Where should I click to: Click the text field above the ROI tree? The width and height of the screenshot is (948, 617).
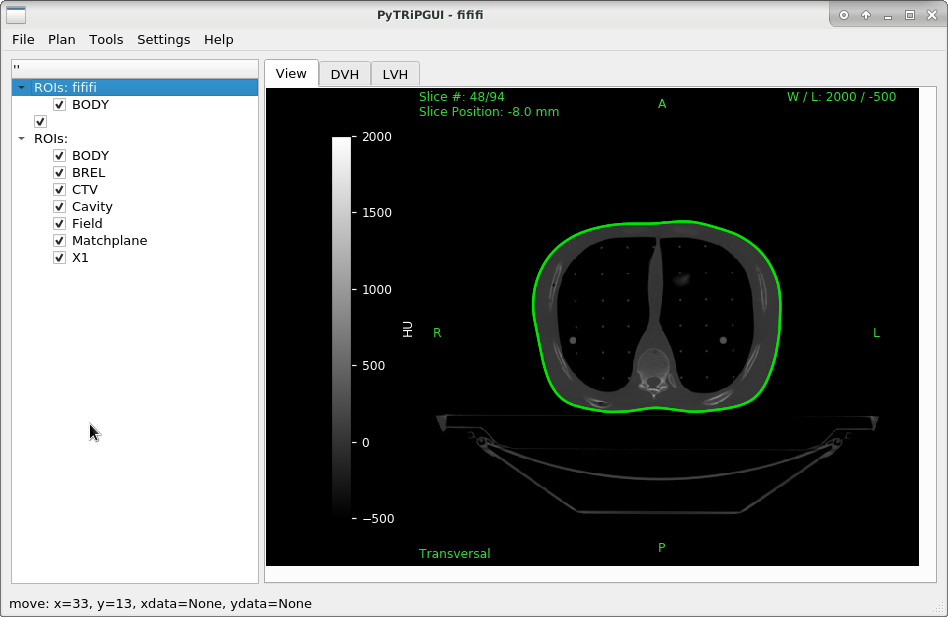click(133, 67)
